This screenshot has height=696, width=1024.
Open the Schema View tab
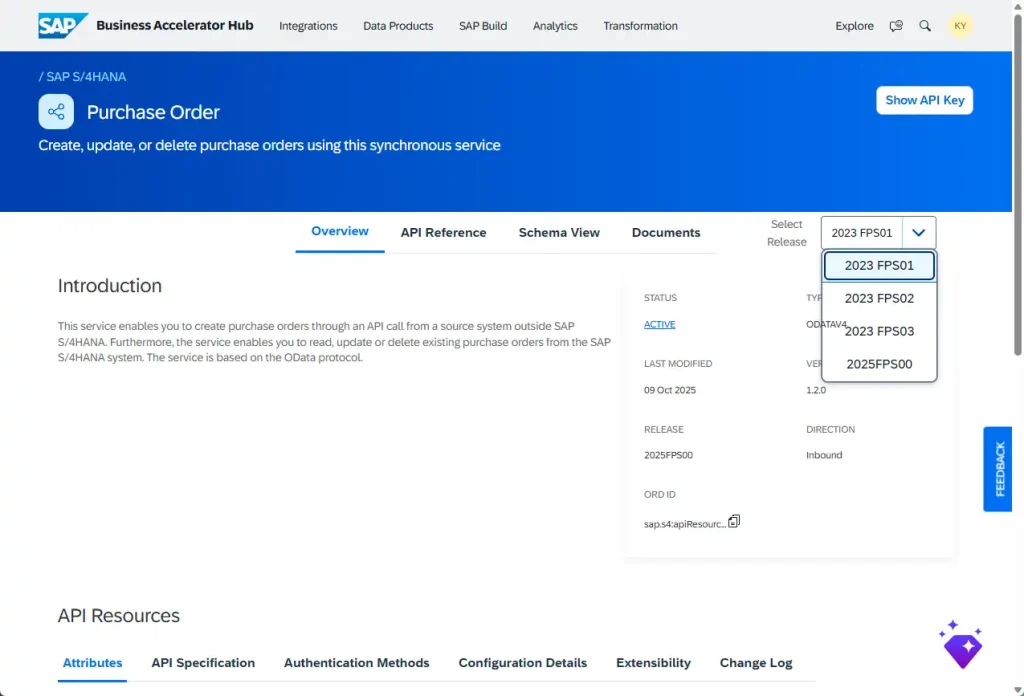559,233
